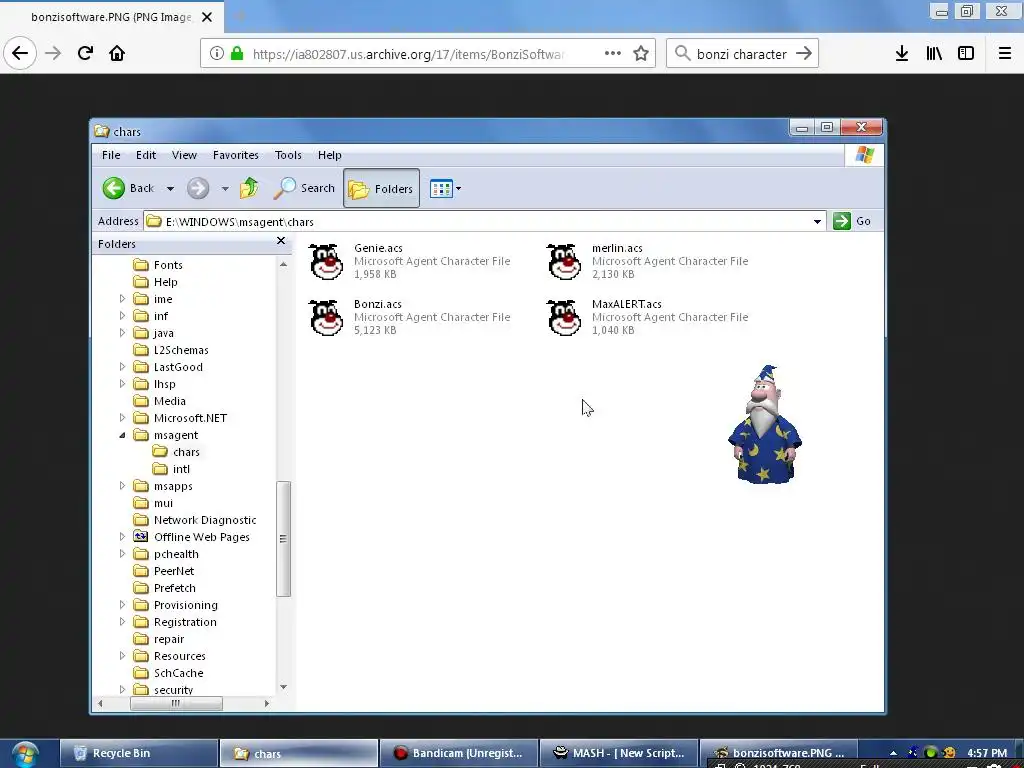
Task: Expand the inf folder node
Action: tap(122, 316)
